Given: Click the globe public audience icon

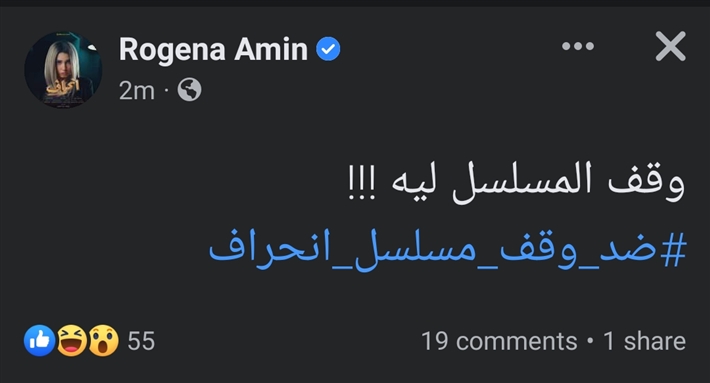Looking at the screenshot, I should pos(189,90).
